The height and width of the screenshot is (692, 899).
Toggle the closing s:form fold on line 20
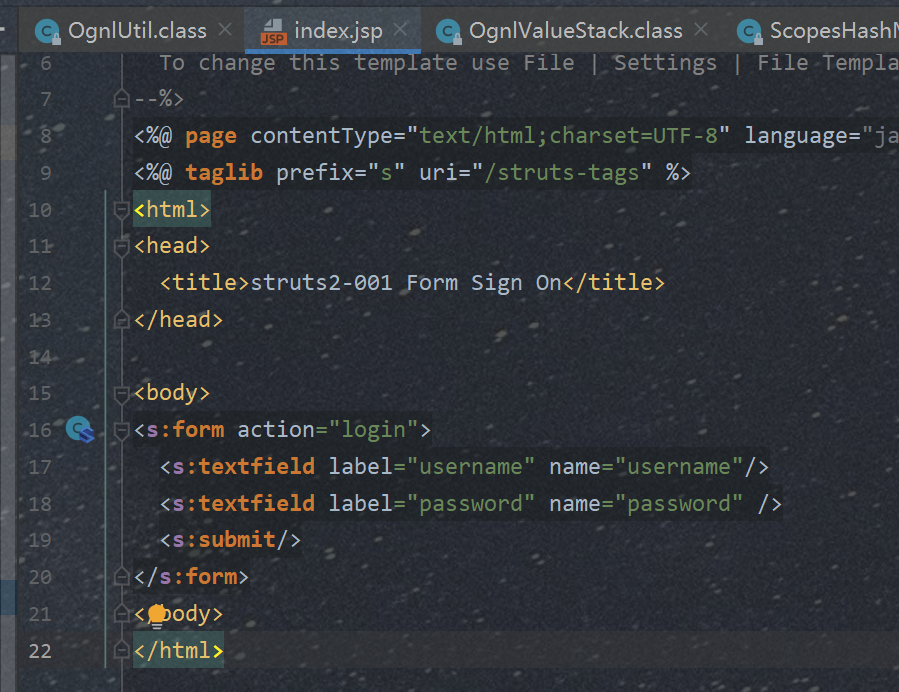pos(122,576)
